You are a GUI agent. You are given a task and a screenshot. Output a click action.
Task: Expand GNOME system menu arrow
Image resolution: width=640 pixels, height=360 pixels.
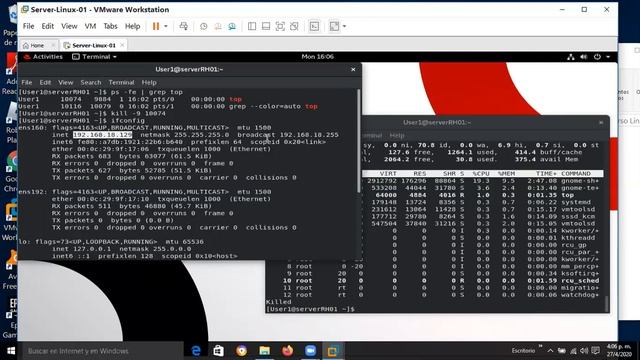[608, 57]
